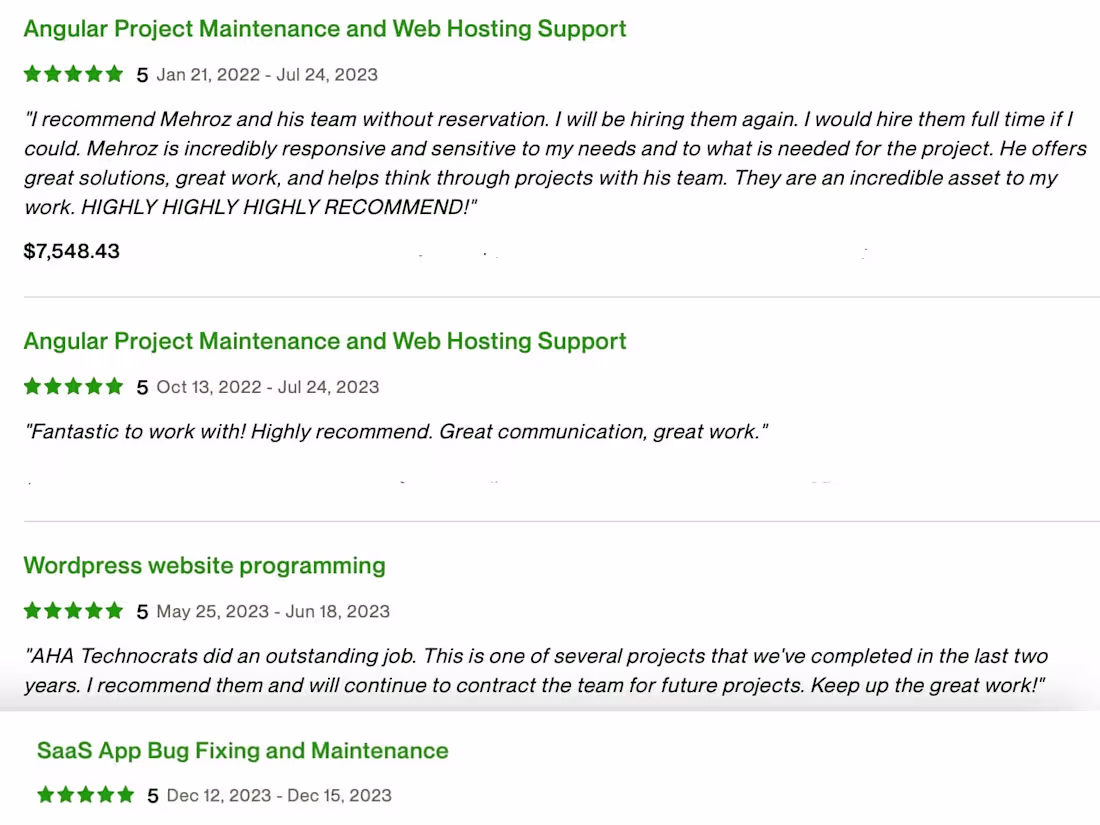
Task: Click the rating number 5 beside Oct 13, 2022
Action: [142, 388]
